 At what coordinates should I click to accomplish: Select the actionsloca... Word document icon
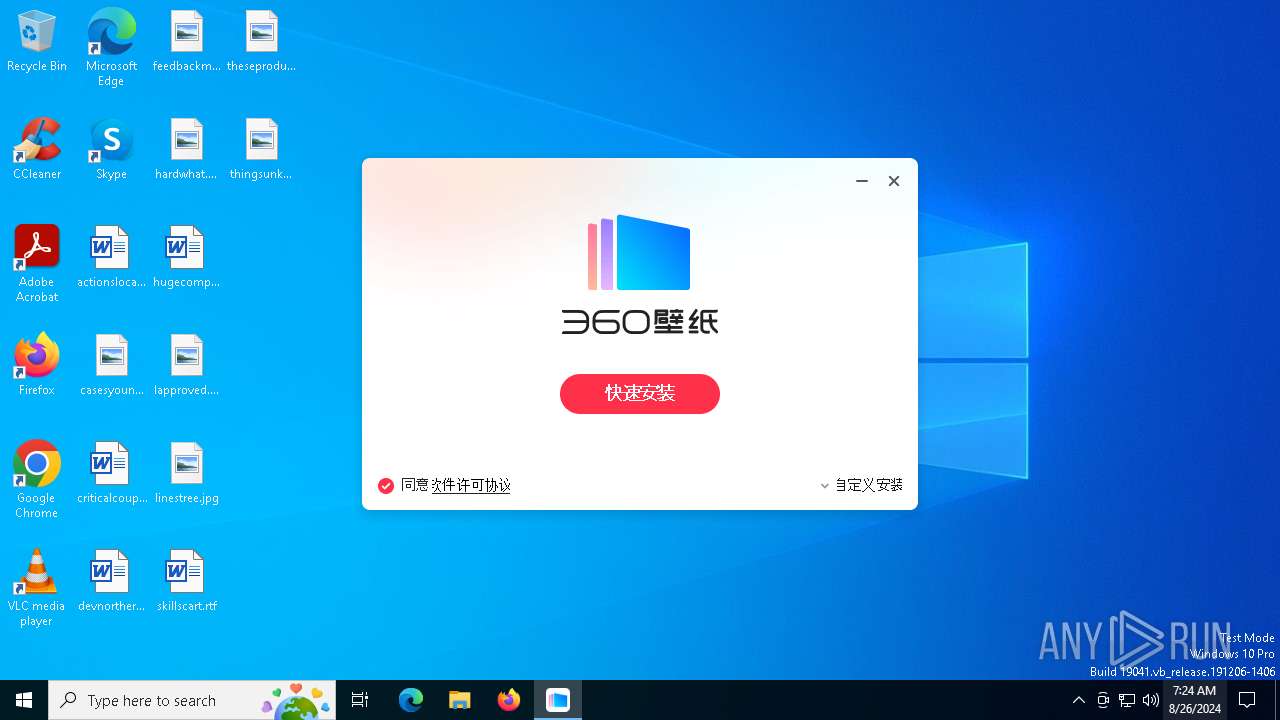click(x=111, y=257)
